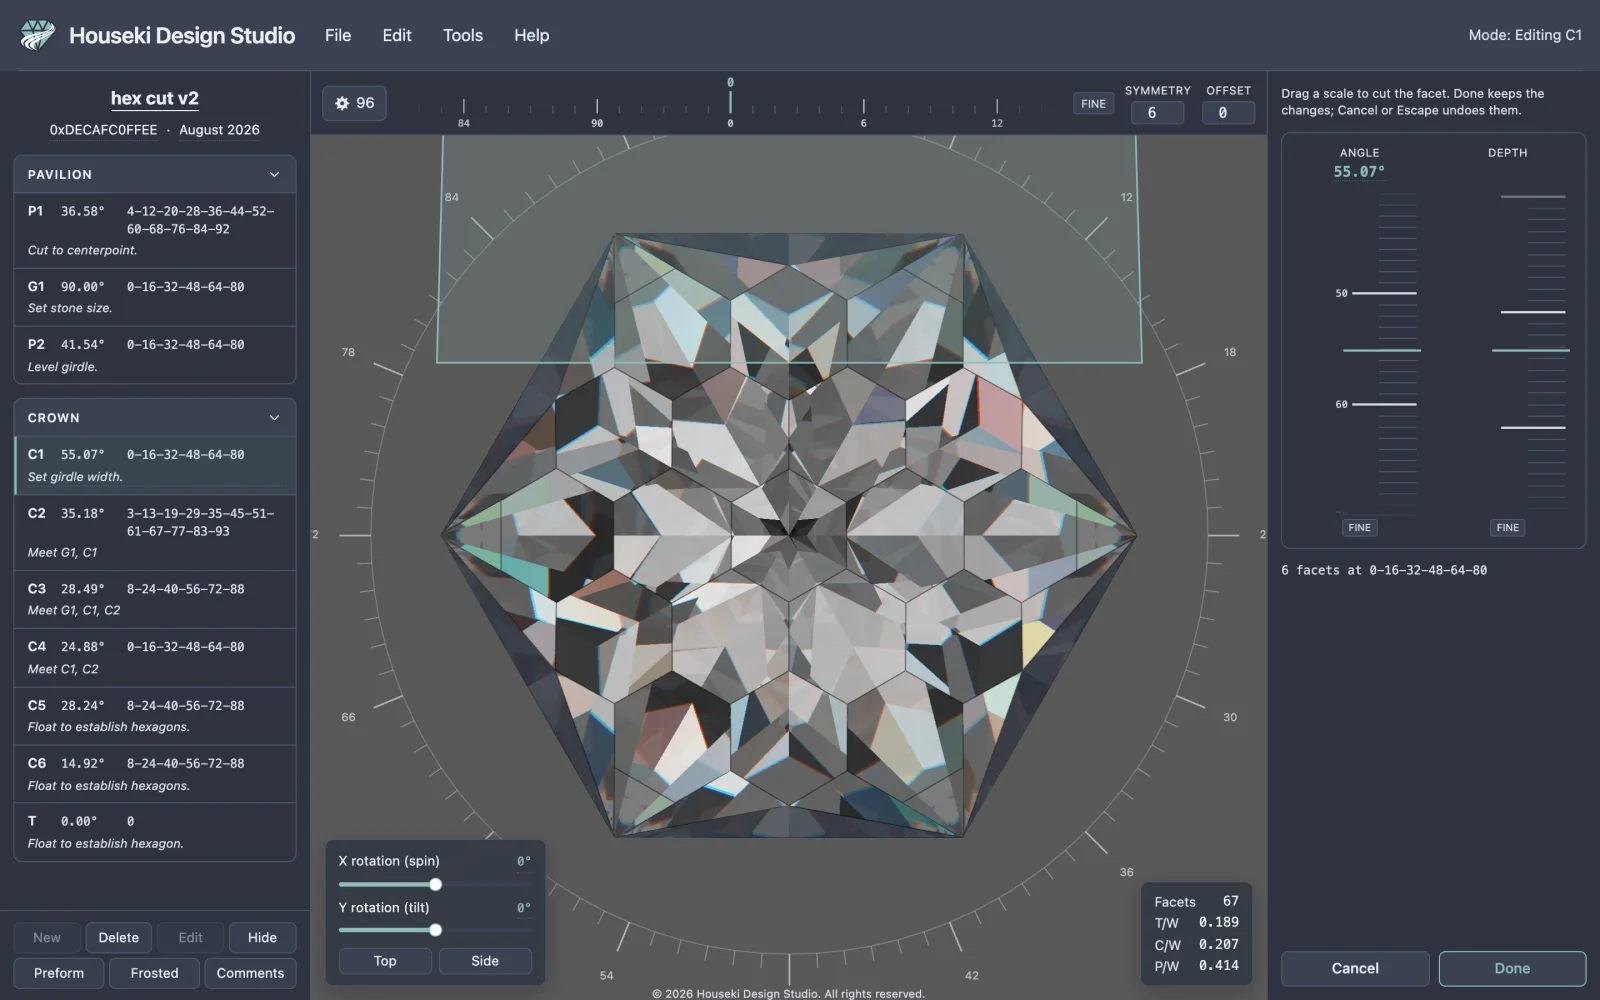The image size is (1600, 1000).
Task: Select the C4 24.88° crown row
Action: (x=155, y=657)
